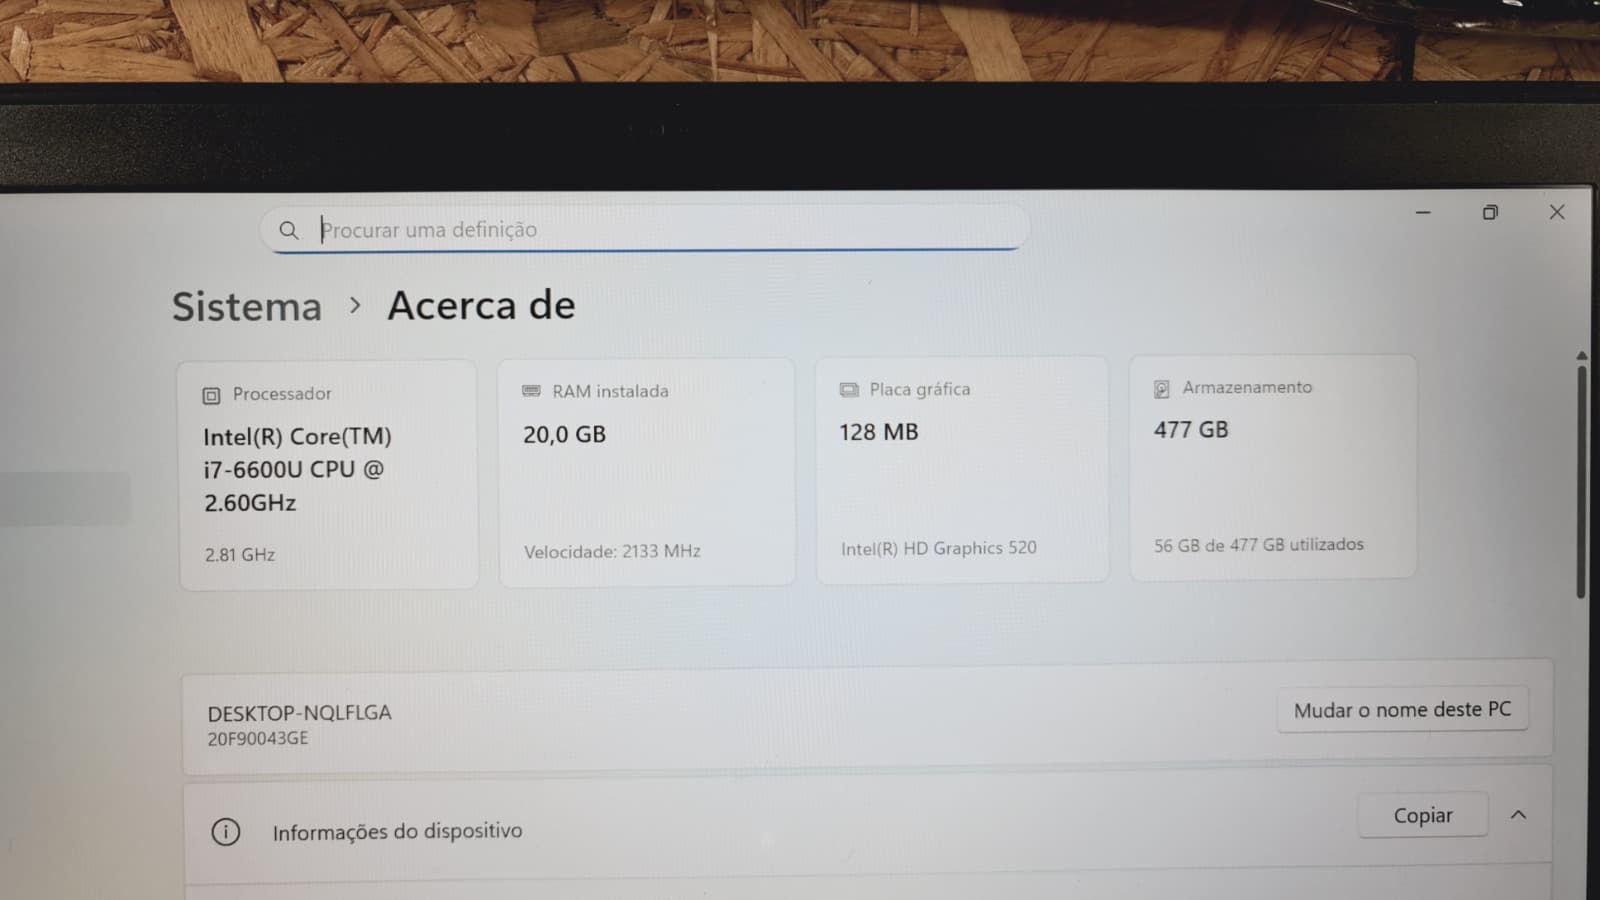Image resolution: width=1600 pixels, height=900 pixels.
Task: Click 'Mudar o nome deste PC' button
Action: (1402, 710)
